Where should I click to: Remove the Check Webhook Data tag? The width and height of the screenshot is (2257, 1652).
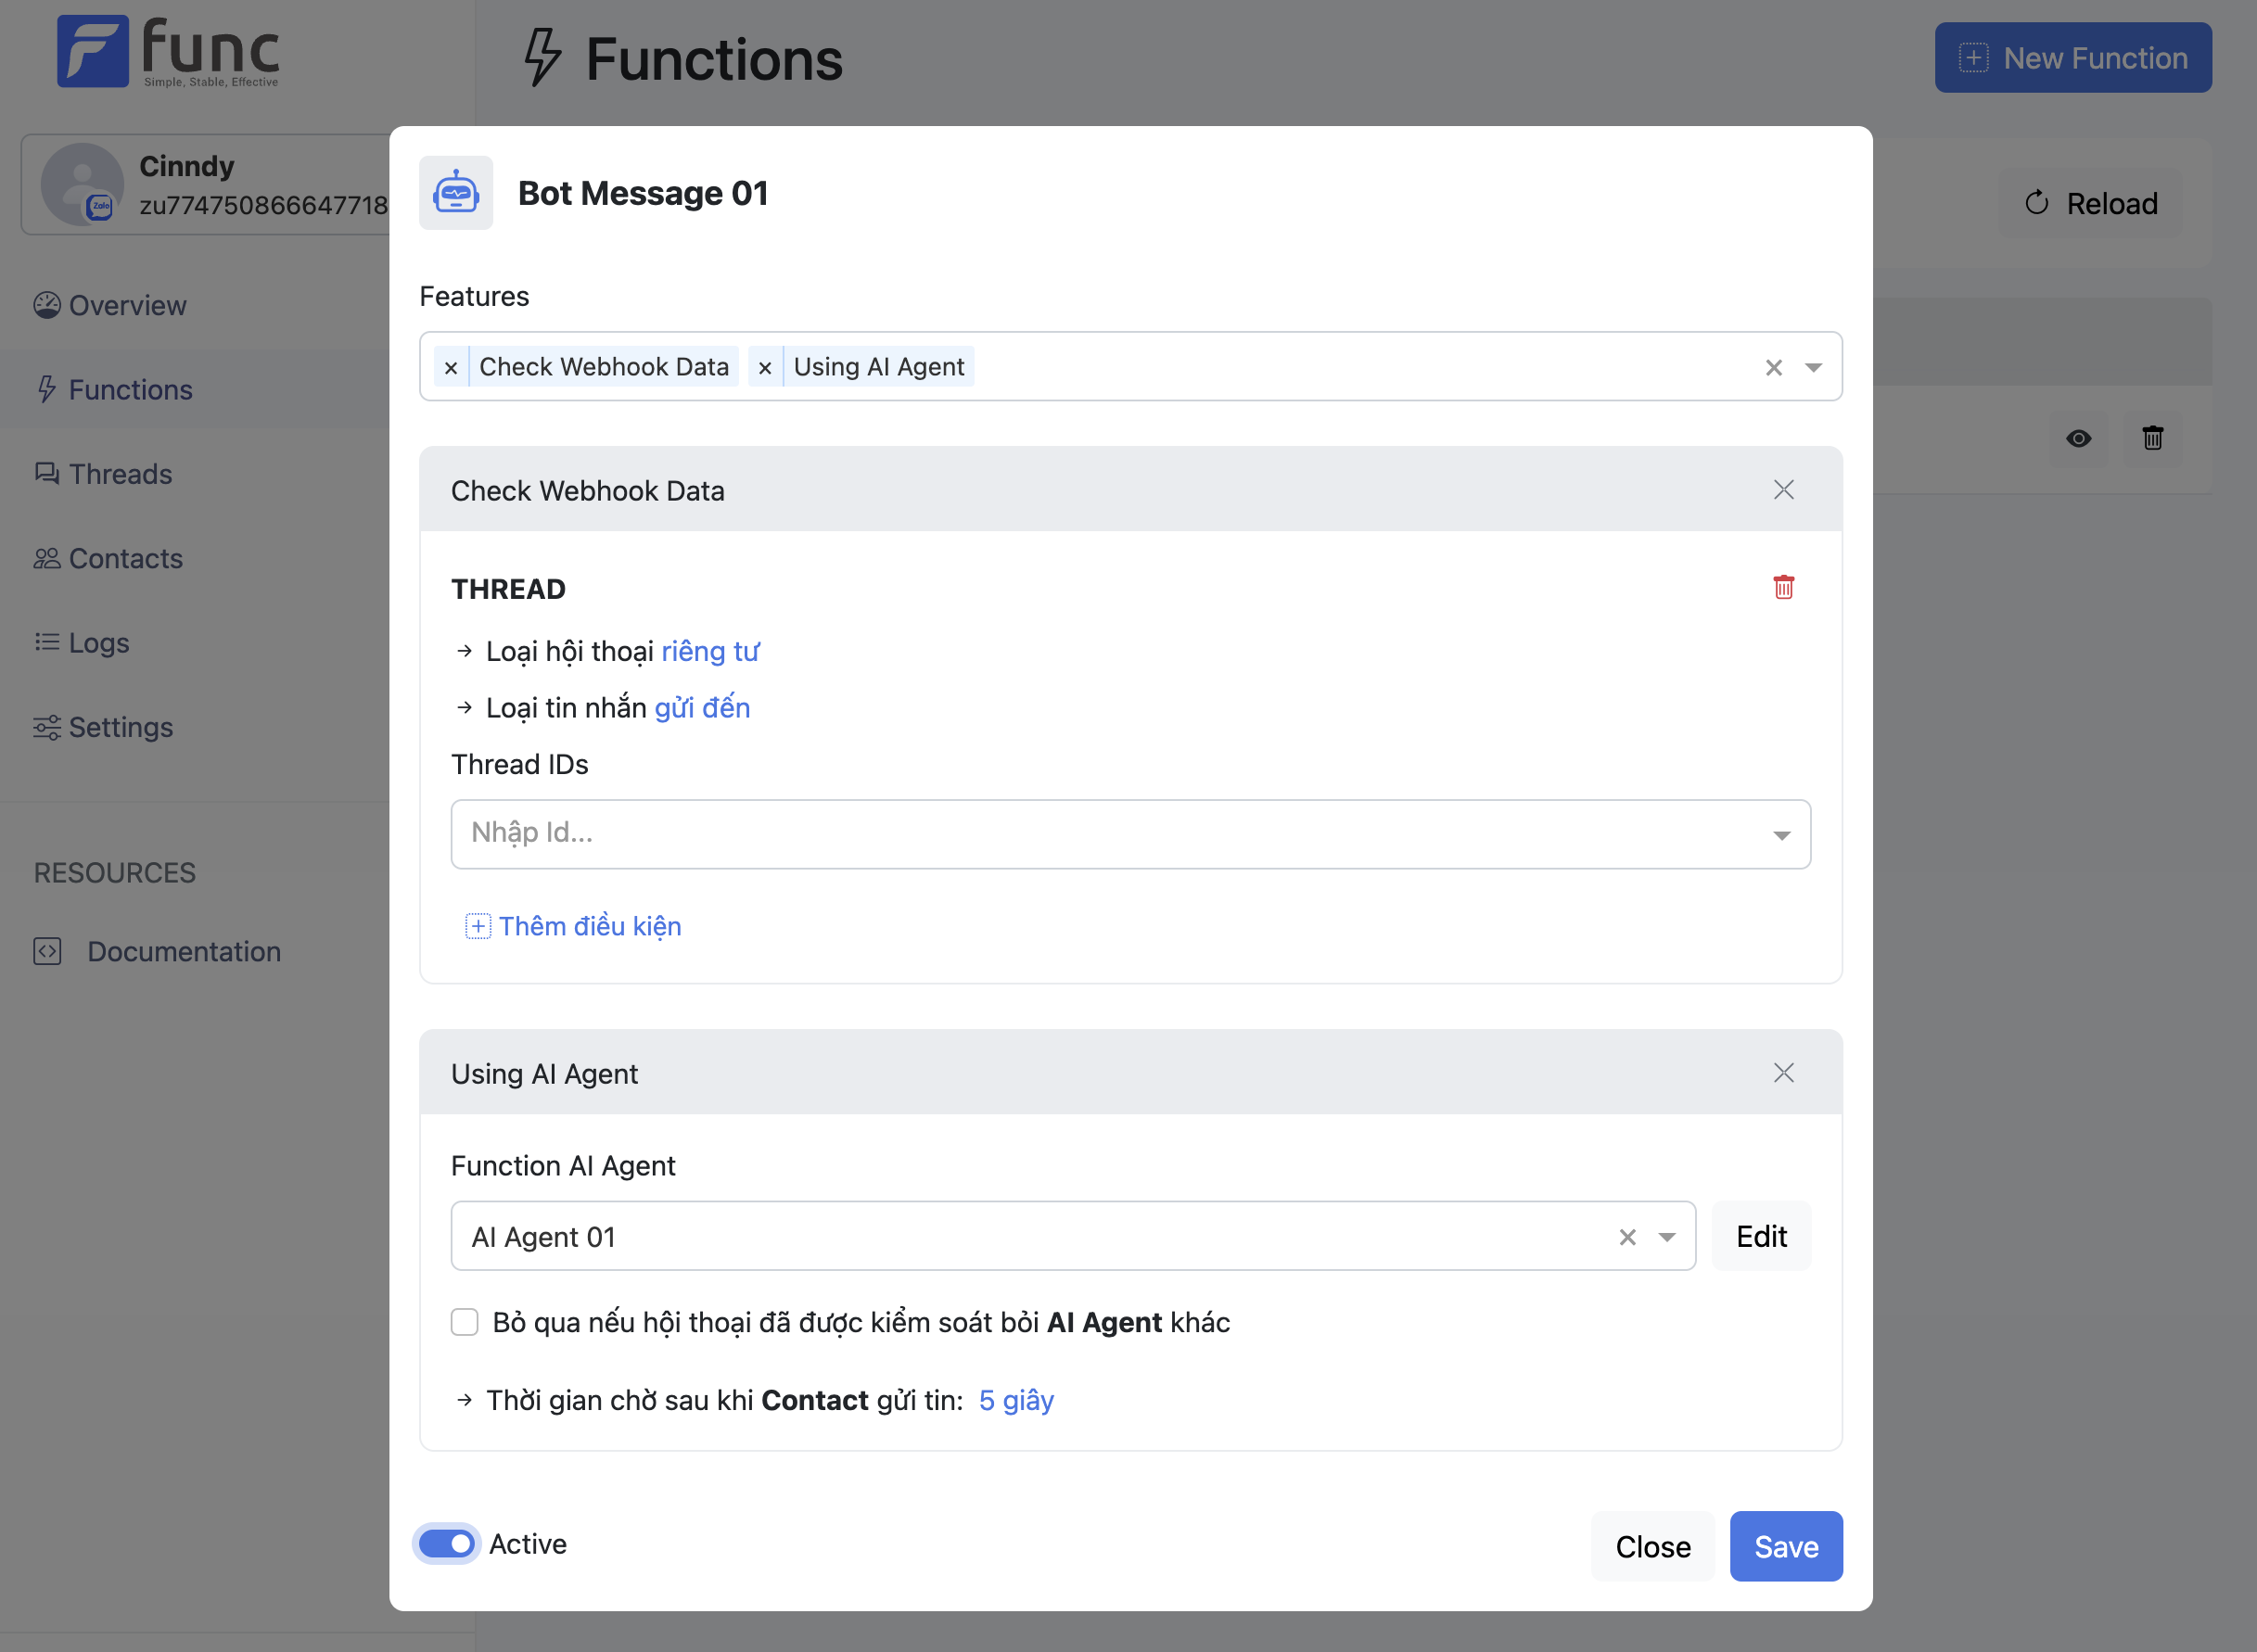click(451, 368)
